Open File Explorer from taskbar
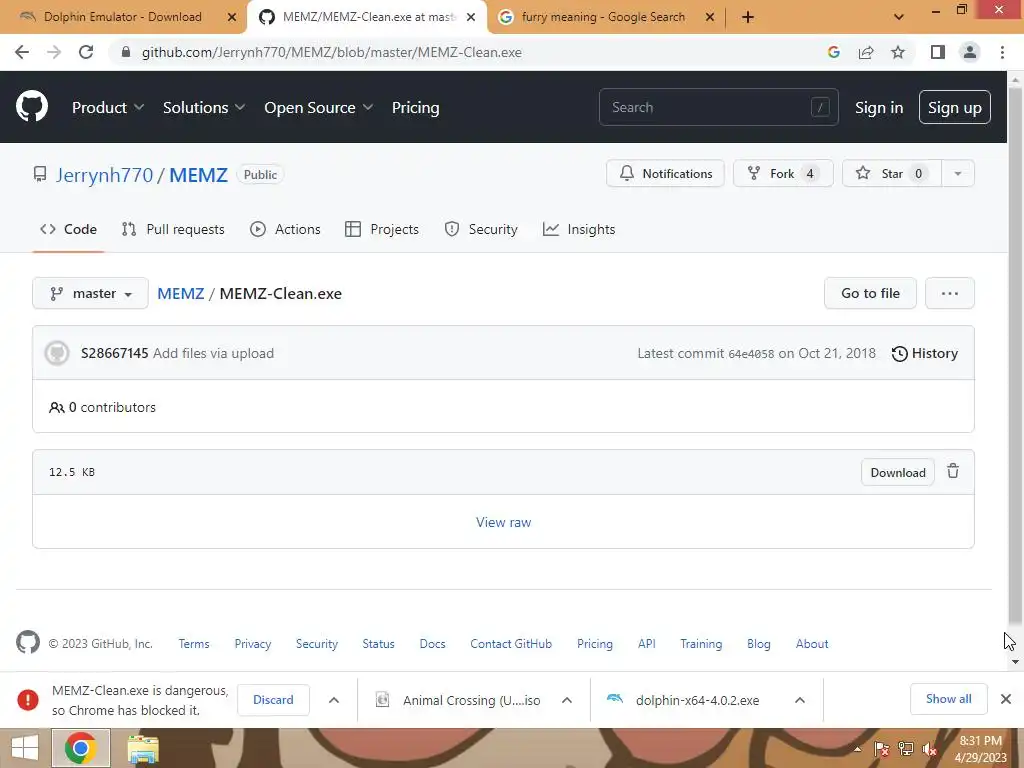This screenshot has width=1024, height=768. 142,748
